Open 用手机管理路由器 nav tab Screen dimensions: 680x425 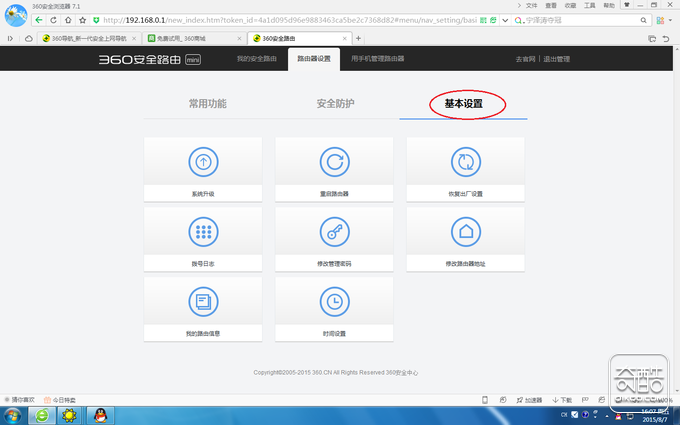point(377,59)
